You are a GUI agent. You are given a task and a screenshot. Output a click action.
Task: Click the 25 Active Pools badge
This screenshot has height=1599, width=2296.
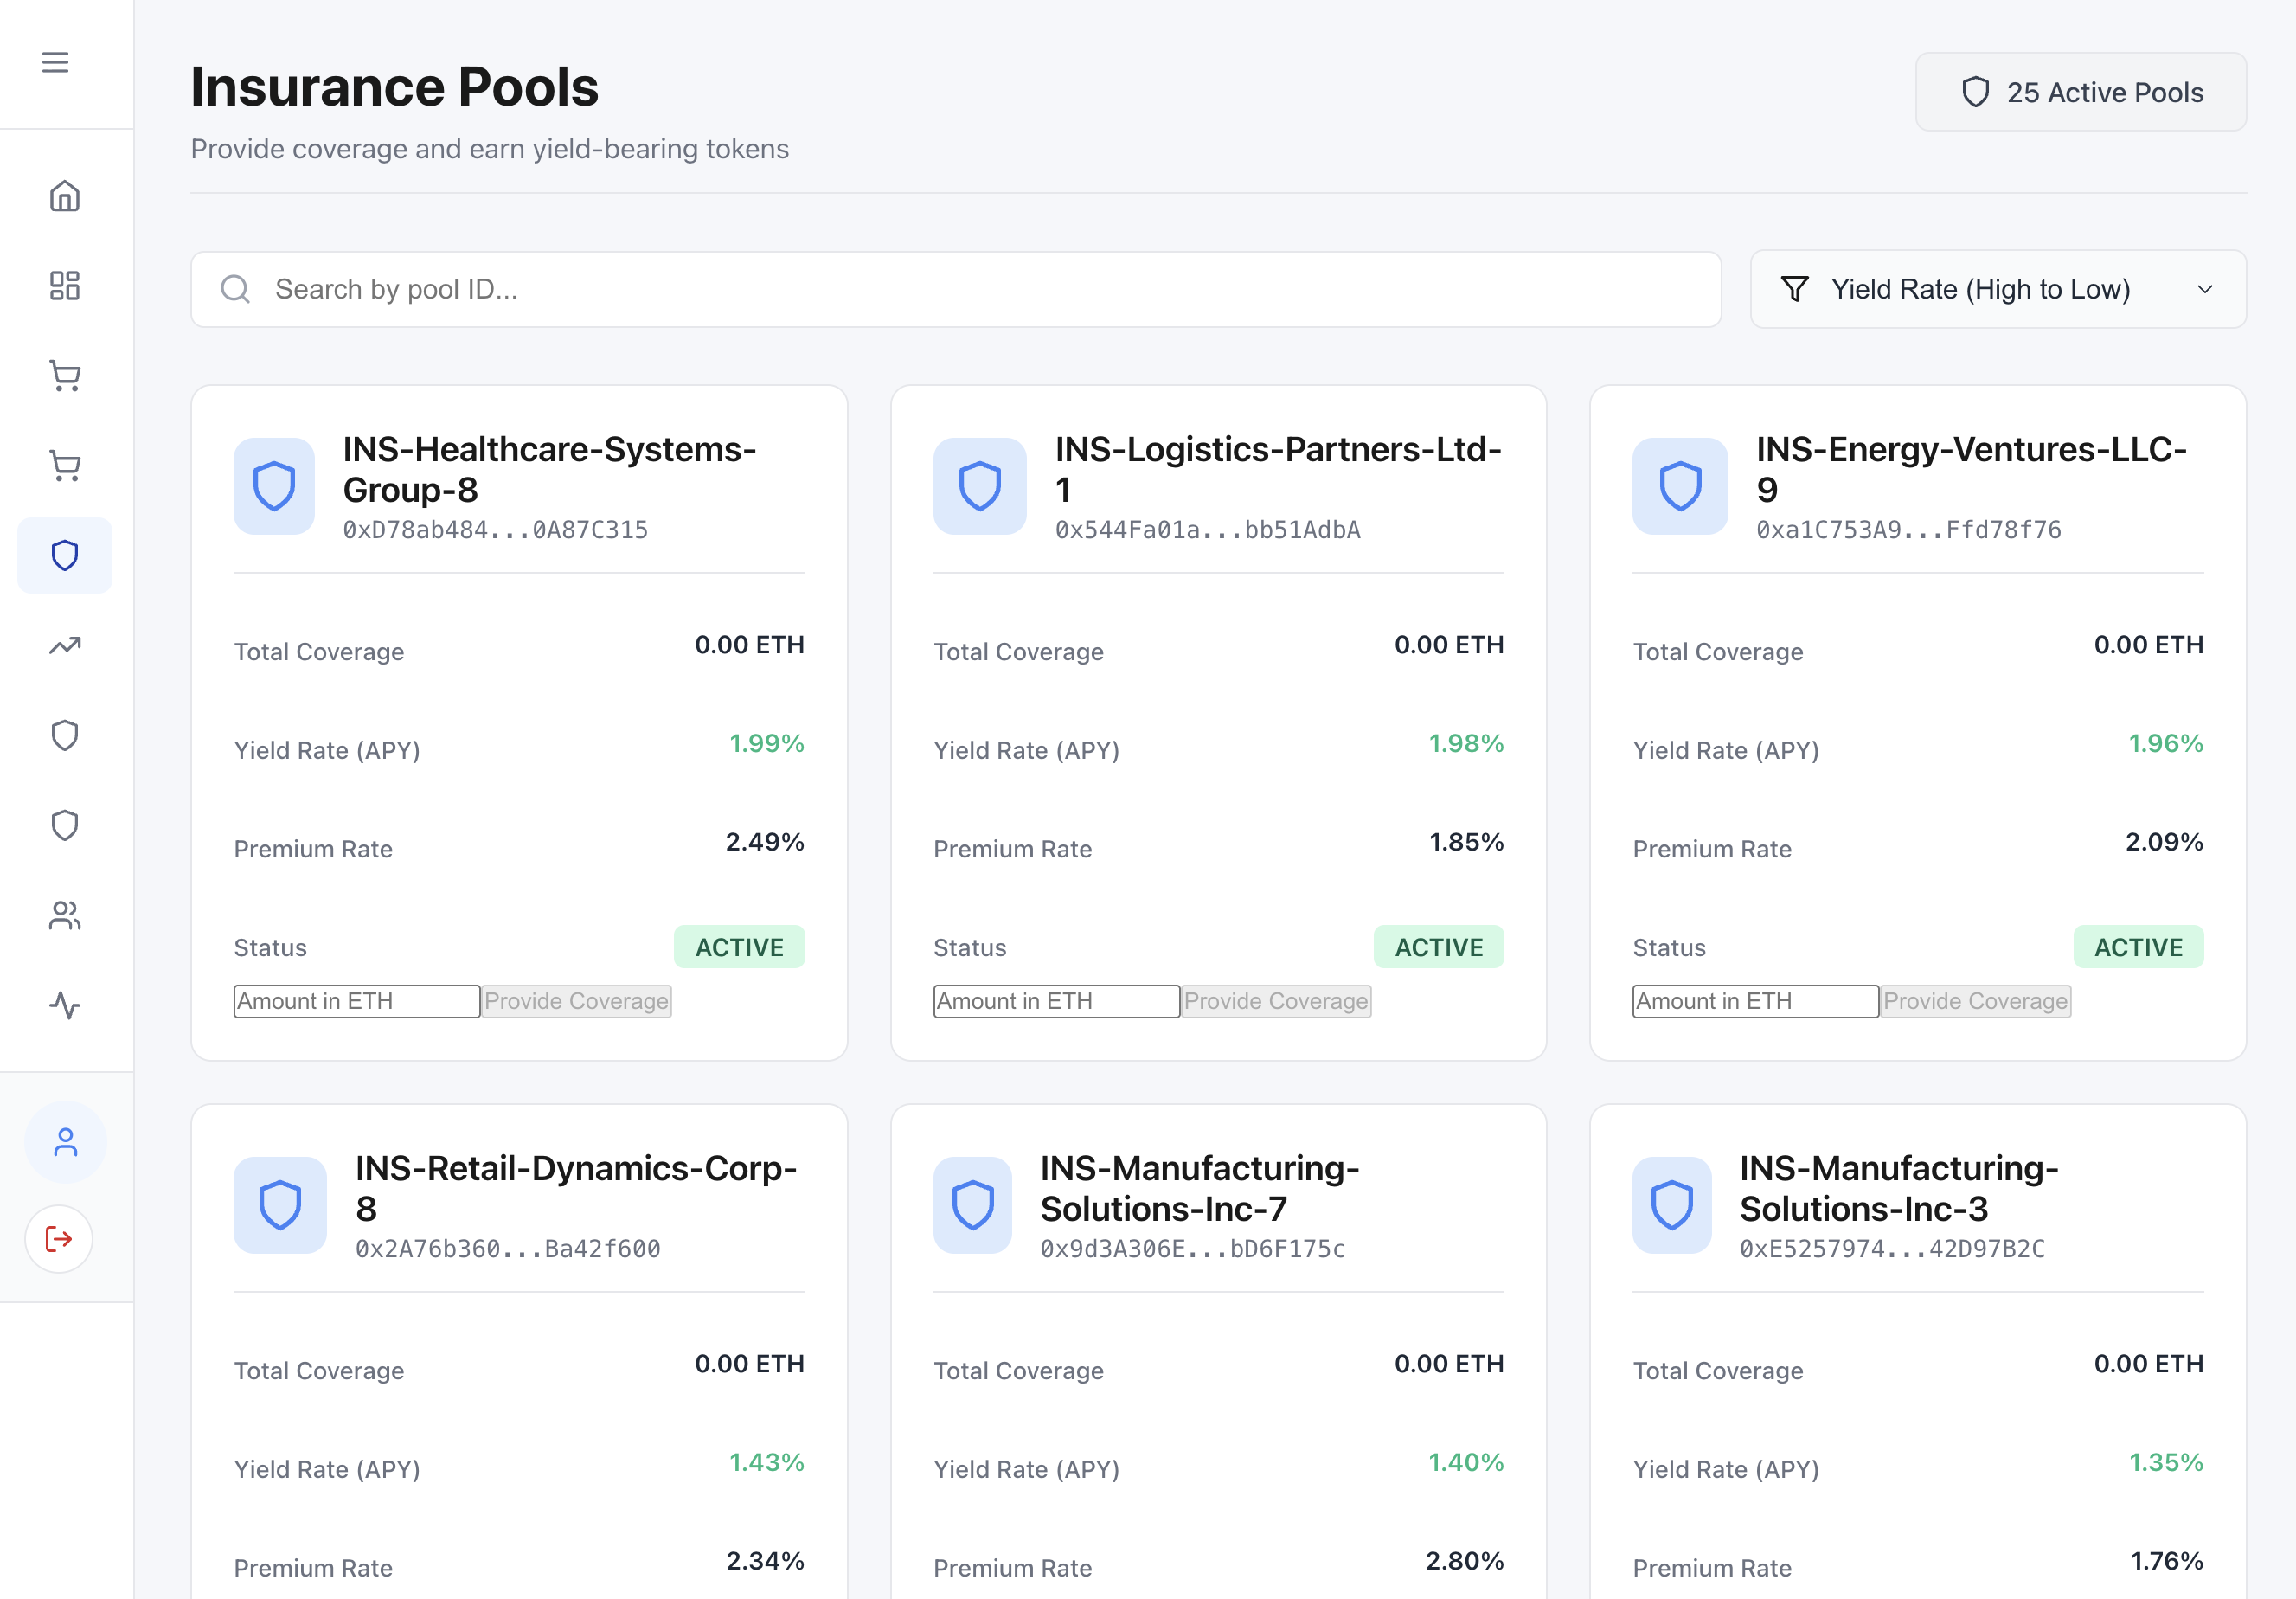pyautogui.click(x=2080, y=92)
